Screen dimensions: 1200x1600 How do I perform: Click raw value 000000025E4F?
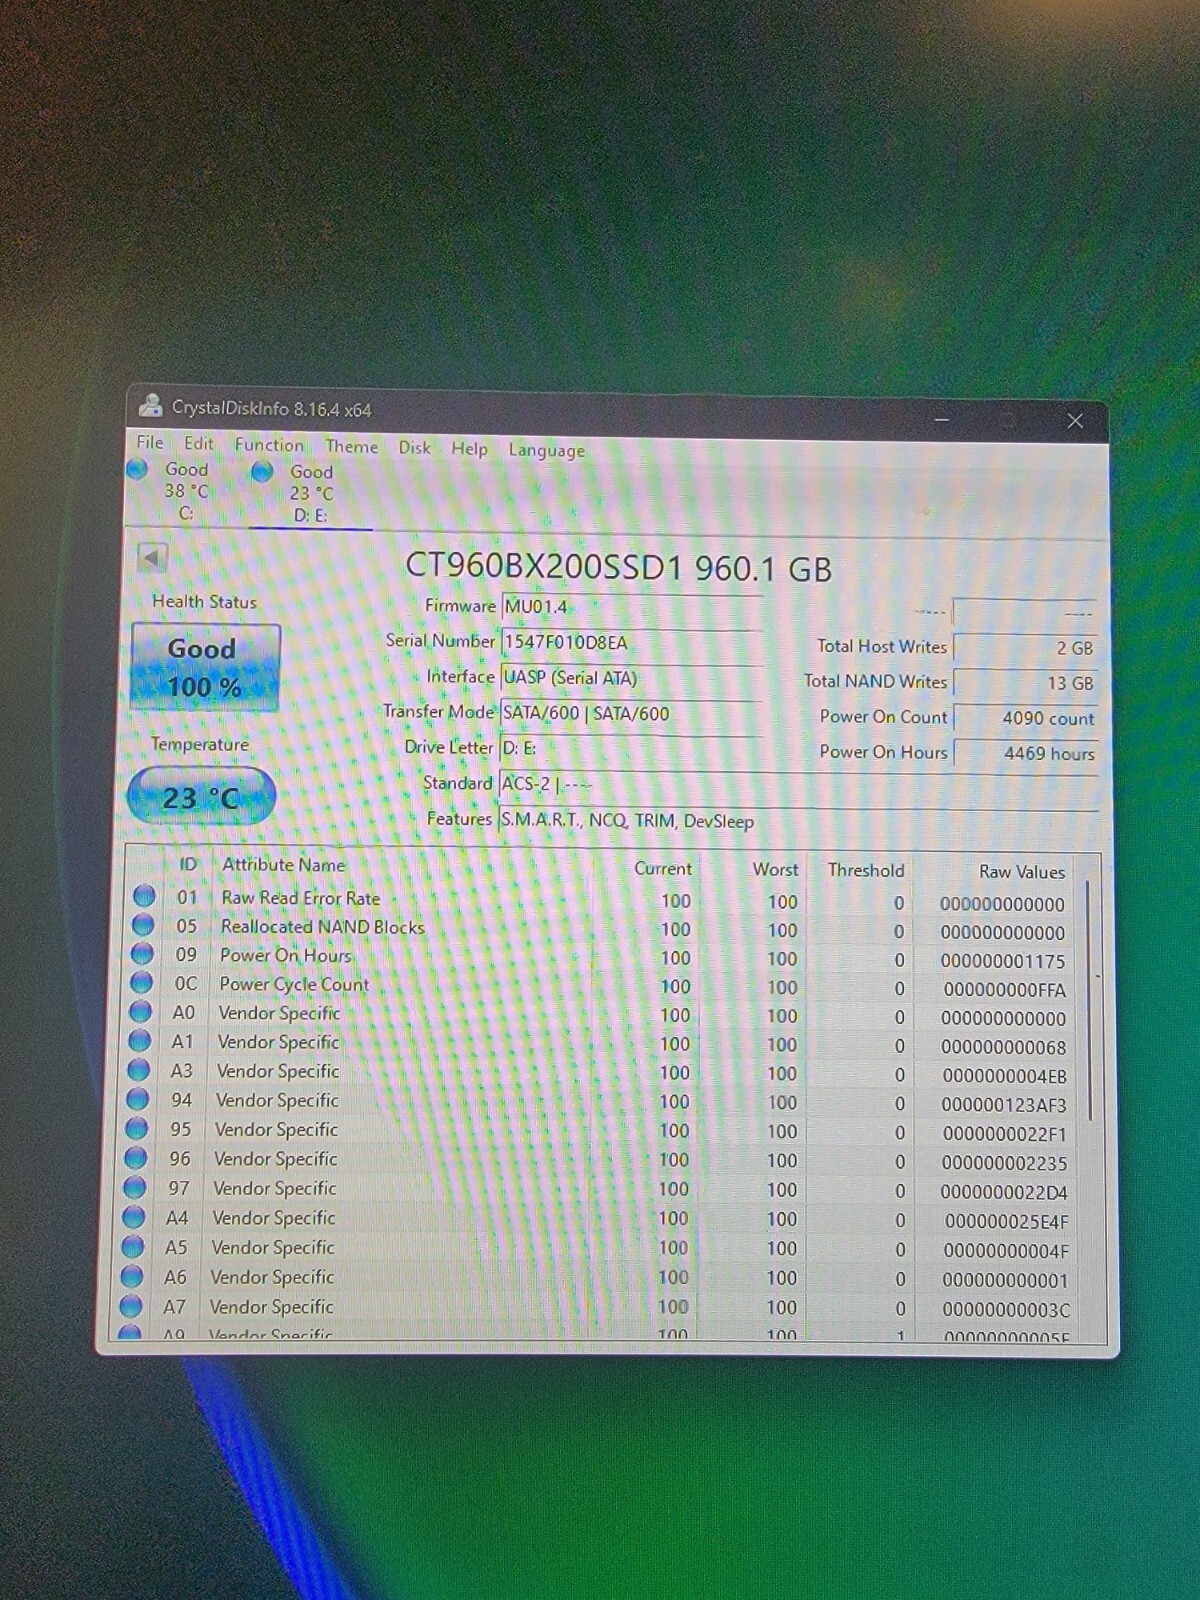click(x=1006, y=1222)
